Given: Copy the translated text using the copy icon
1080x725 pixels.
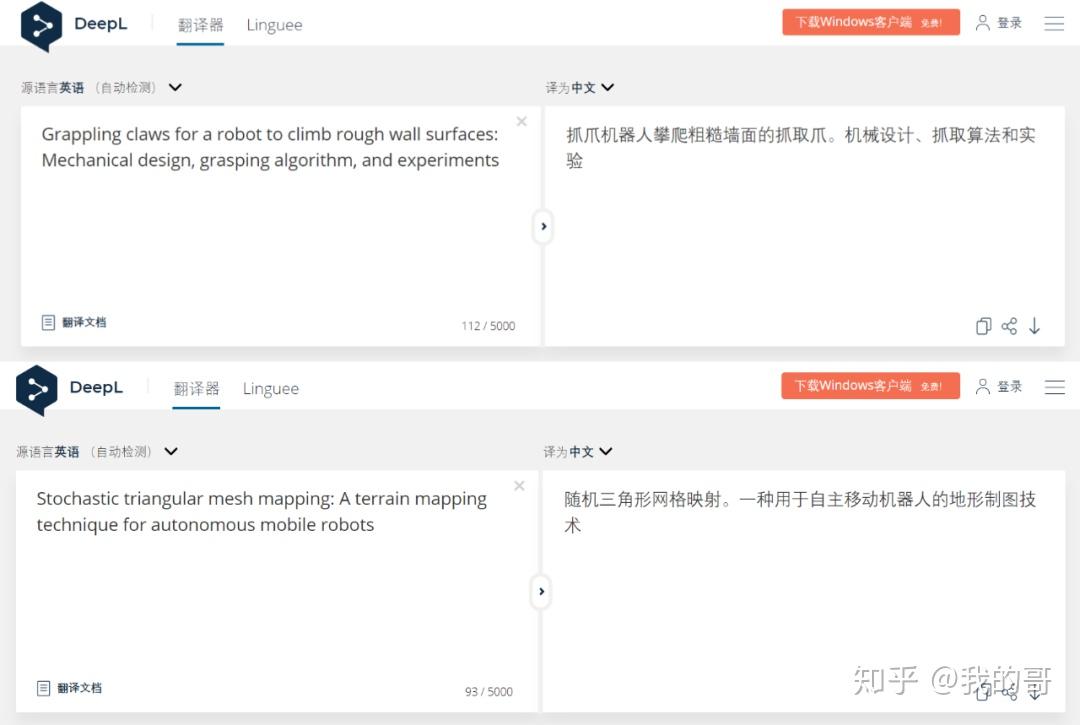Looking at the screenshot, I should (x=983, y=326).
